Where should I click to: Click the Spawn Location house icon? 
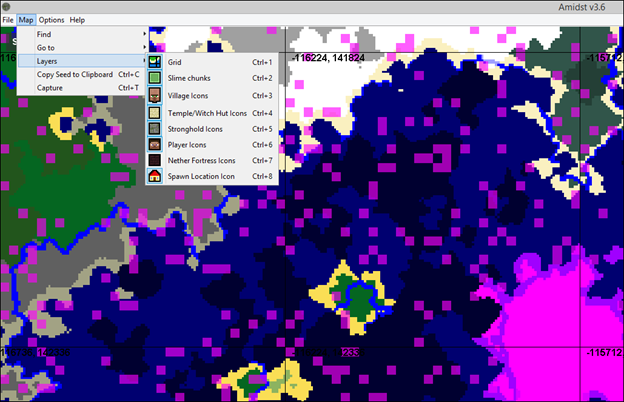tap(154, 176)
